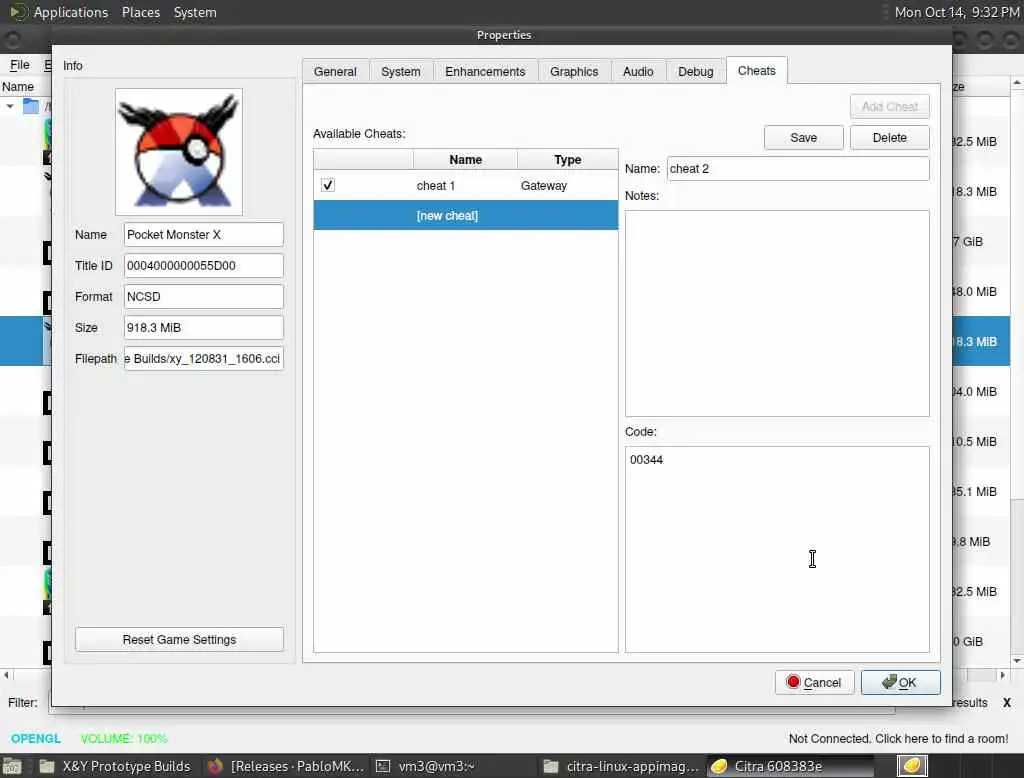This screenshot has height=778, width=1024.
Task: Click the Gateway type cell
Action: tap(543, 186)
